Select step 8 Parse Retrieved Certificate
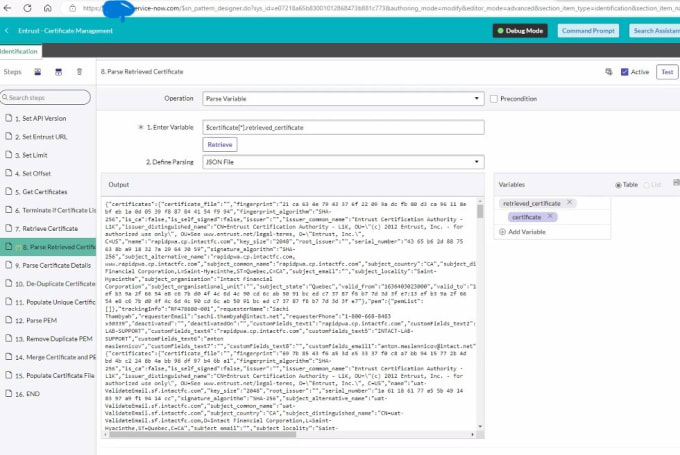Image resolution: width=680 pixels, height=455 pixels. coord(48,247)
